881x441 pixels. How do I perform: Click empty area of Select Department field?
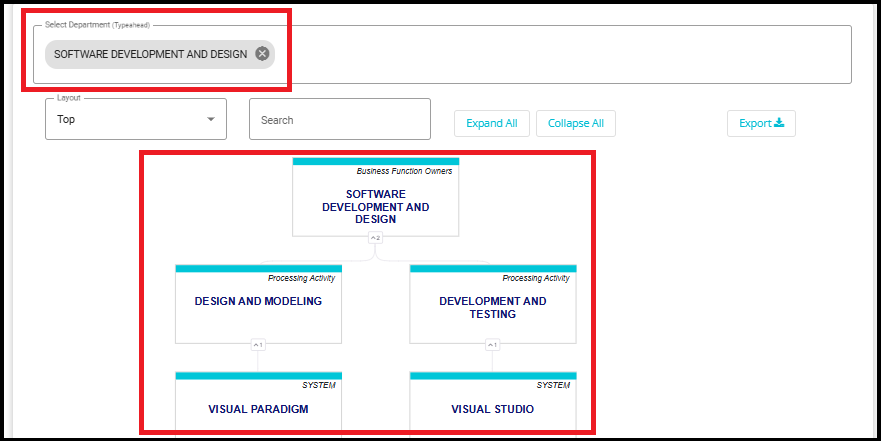[560, 55]
